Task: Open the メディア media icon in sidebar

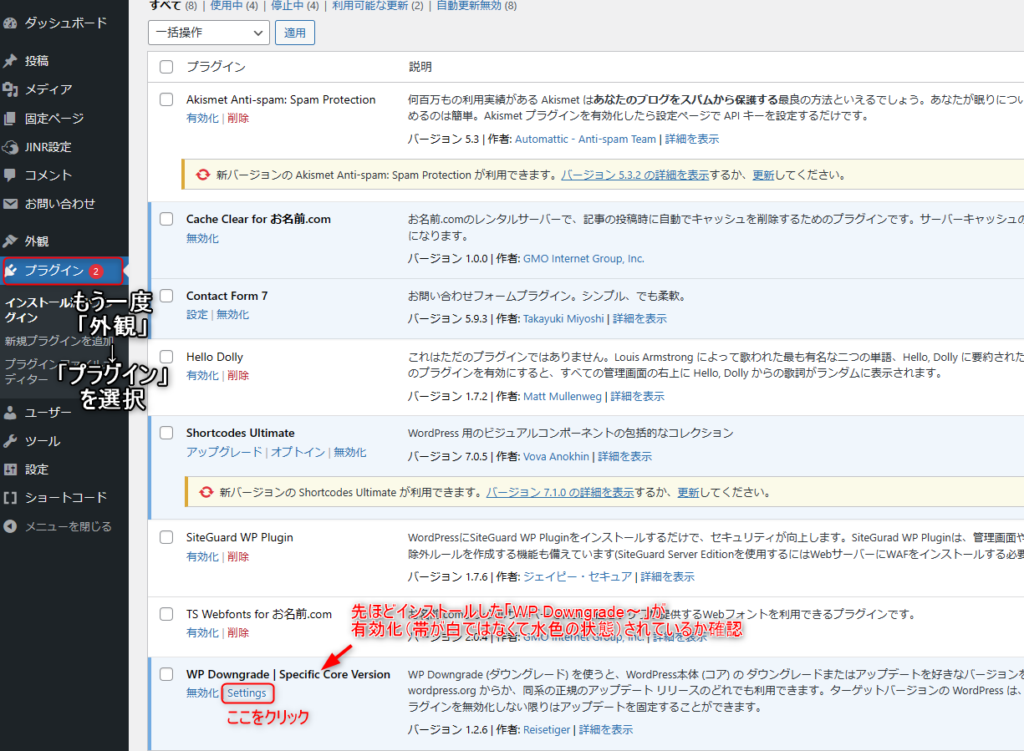Action: pos(10,89)
